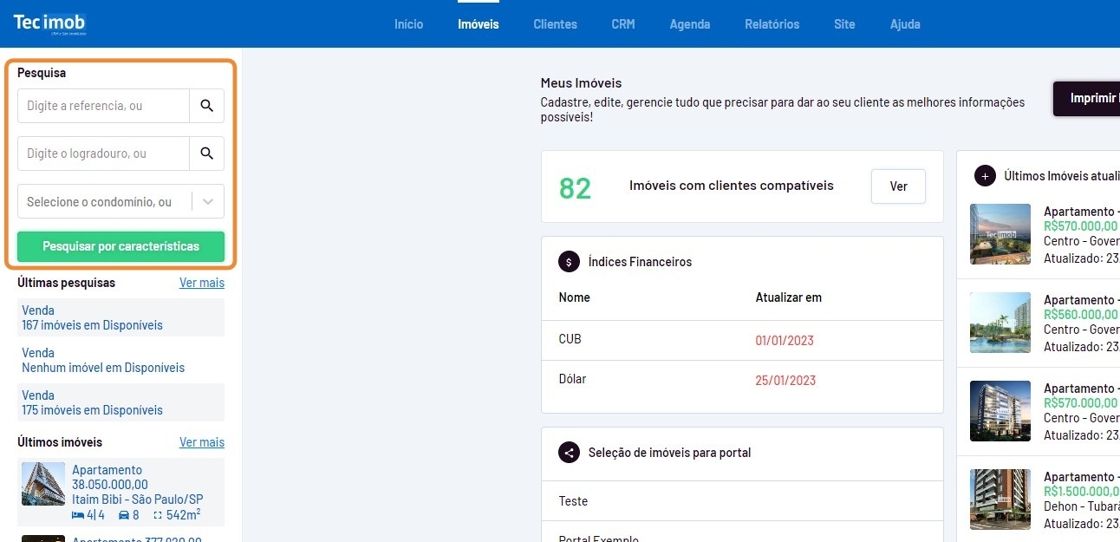Click the search icon beside the reference field
The width and height of the screenshot is (1120, 542).
tap(206, 105)
